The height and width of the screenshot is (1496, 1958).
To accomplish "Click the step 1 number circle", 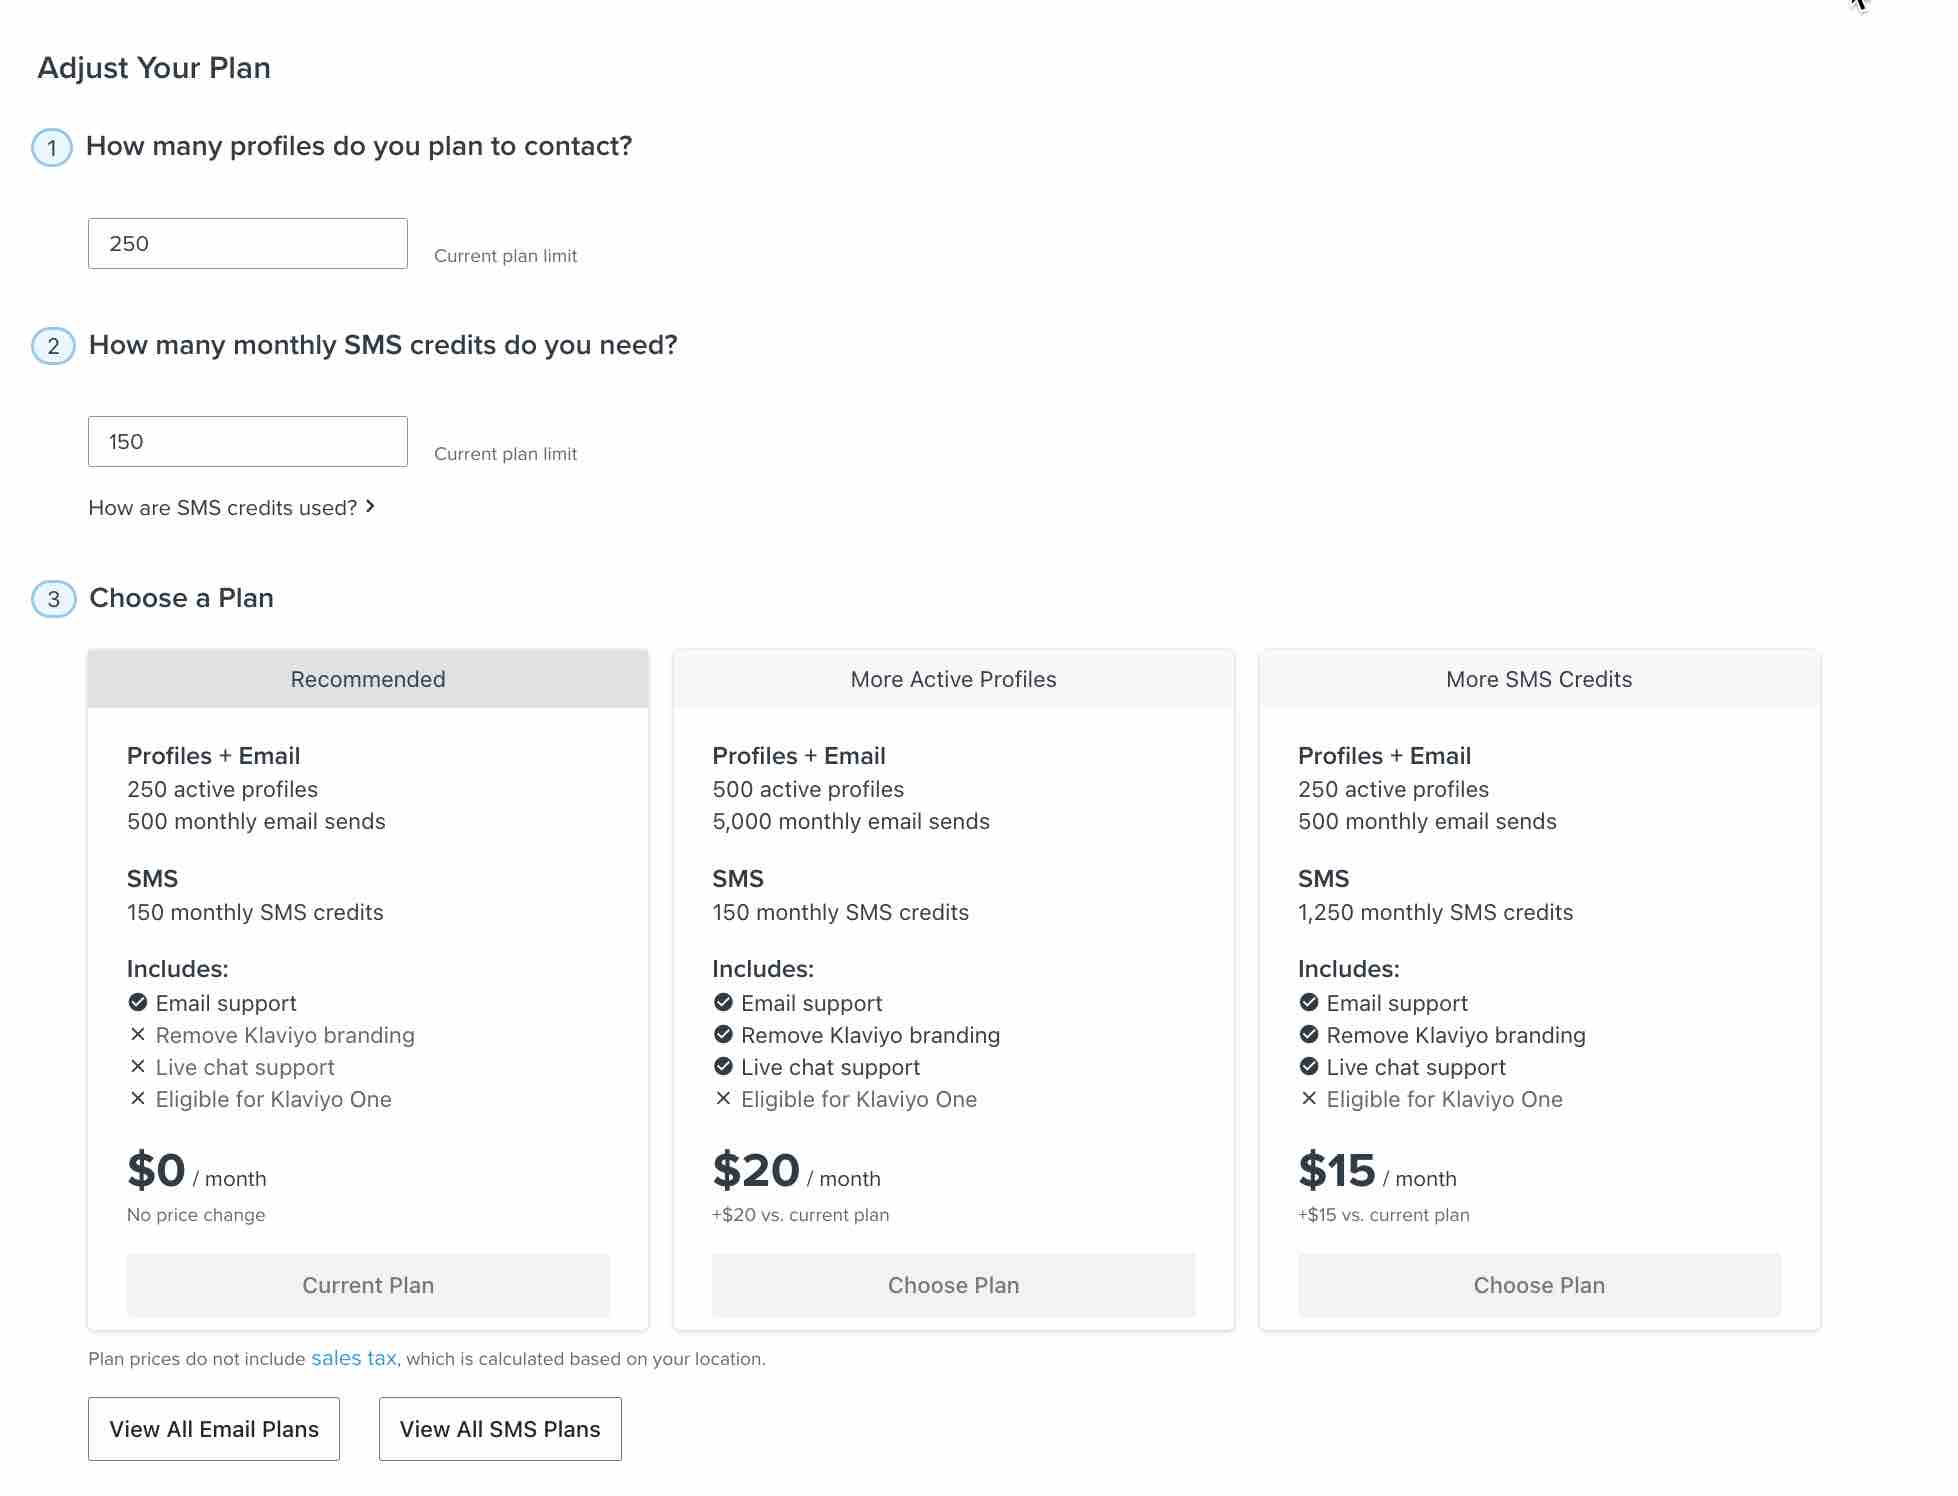I will [x=52, y=148].
